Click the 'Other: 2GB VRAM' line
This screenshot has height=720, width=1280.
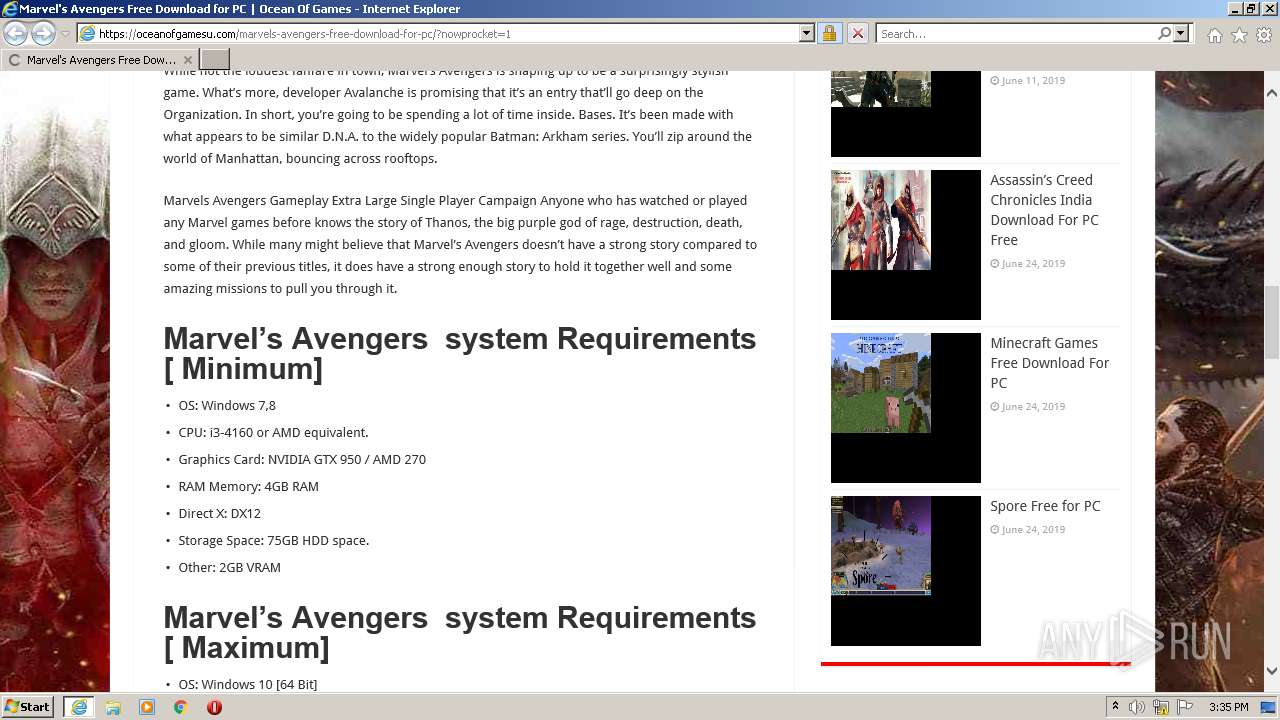coord(229,567)
